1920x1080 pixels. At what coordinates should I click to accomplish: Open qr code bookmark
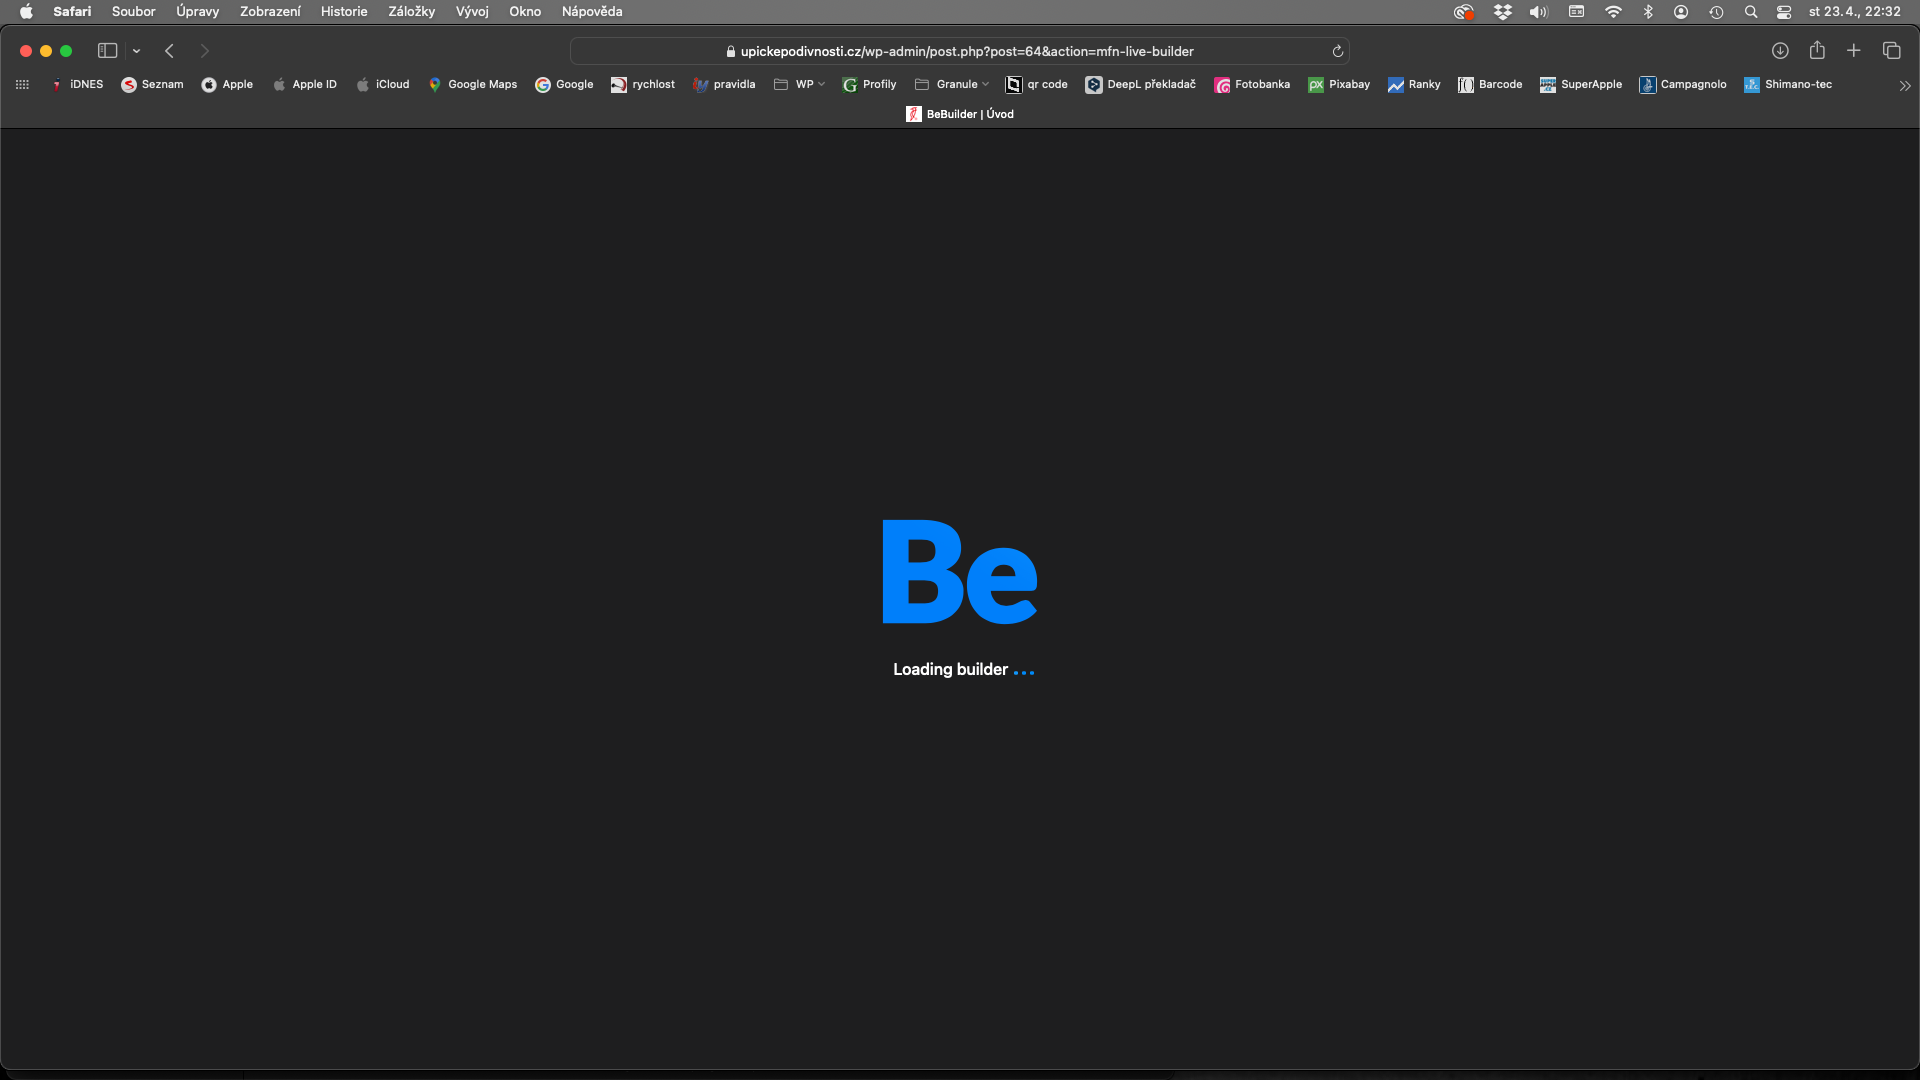(x=1036, y=85)
